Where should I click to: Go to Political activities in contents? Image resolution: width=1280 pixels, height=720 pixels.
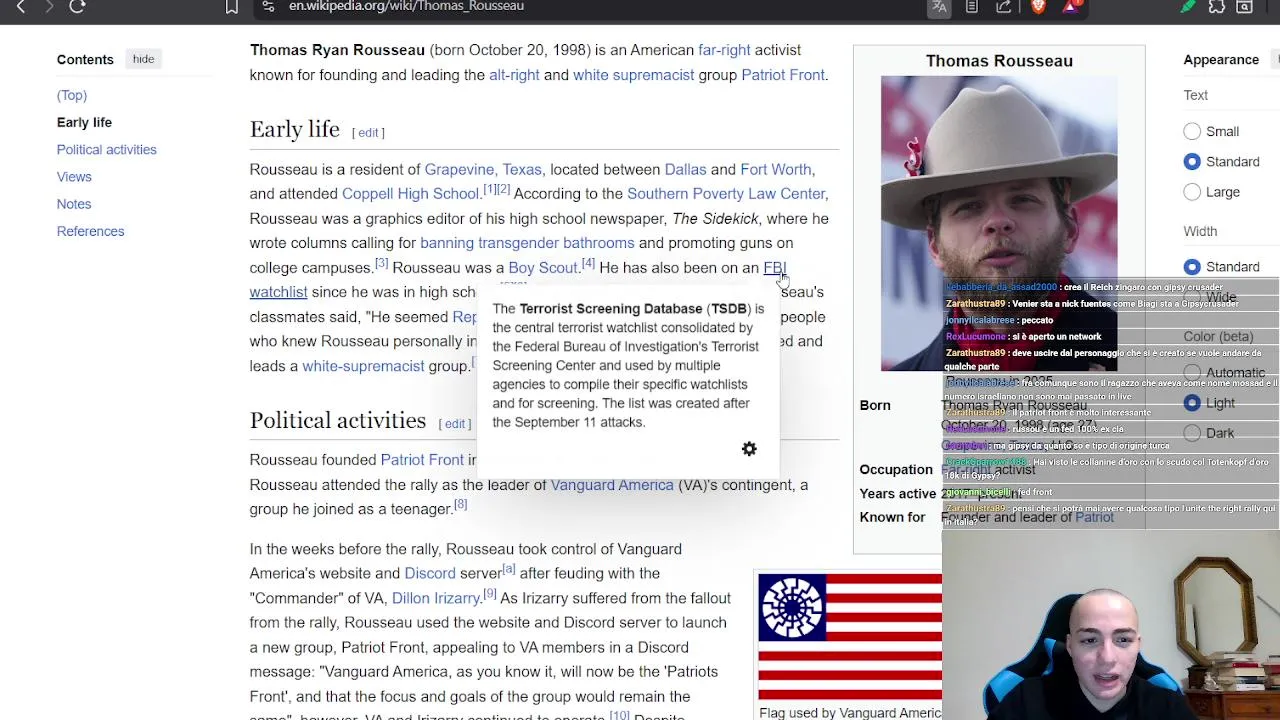point(107,149)
